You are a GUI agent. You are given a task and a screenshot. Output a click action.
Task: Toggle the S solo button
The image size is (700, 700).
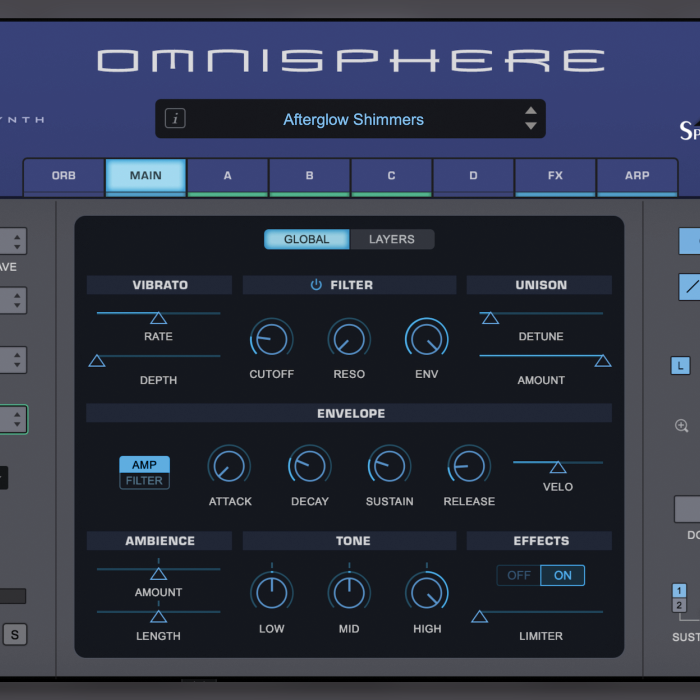pyautogui.click(x=15, y=634)
